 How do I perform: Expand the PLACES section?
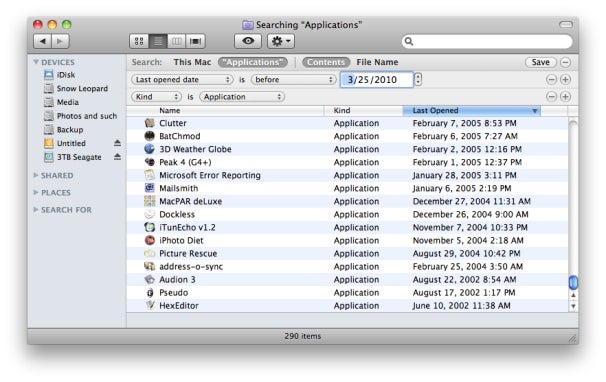pyautogui.click(x=36, y=192)
